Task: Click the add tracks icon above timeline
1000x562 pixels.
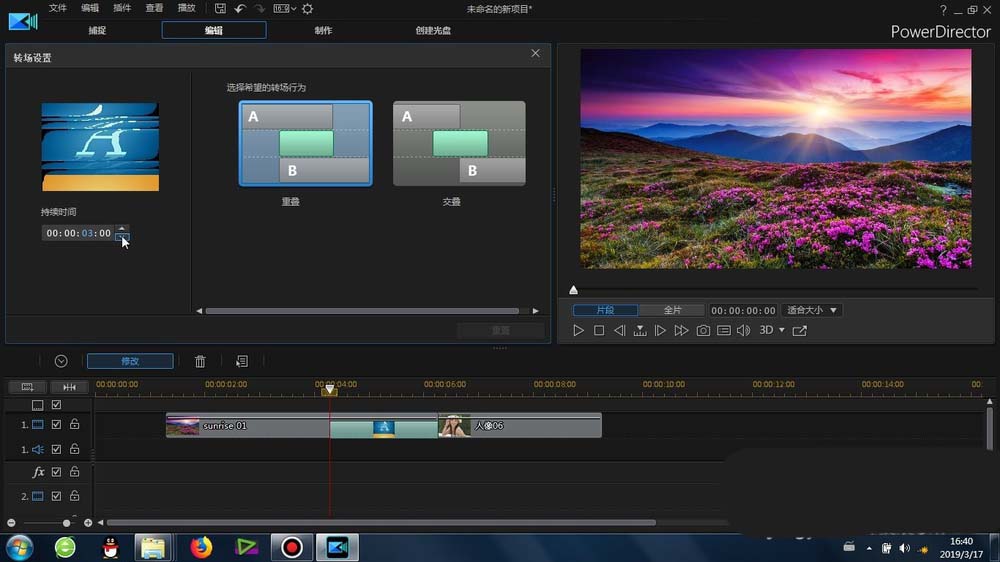Action: tap(27, 387)
